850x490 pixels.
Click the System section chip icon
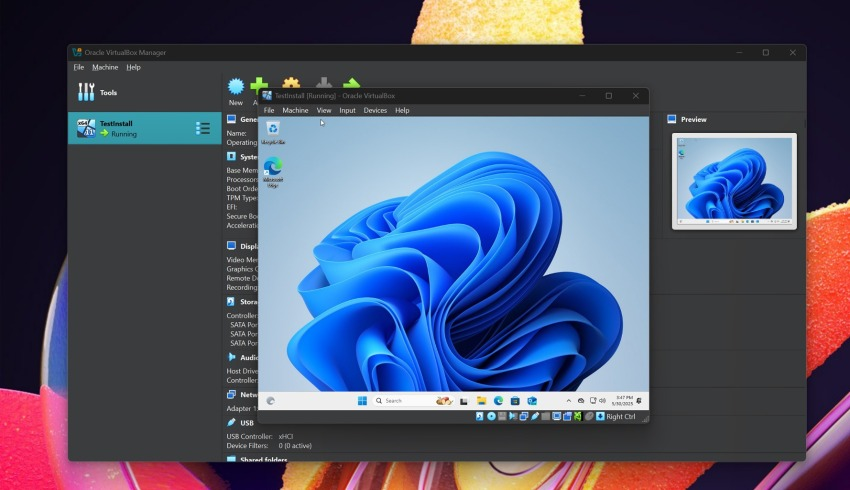231,157
